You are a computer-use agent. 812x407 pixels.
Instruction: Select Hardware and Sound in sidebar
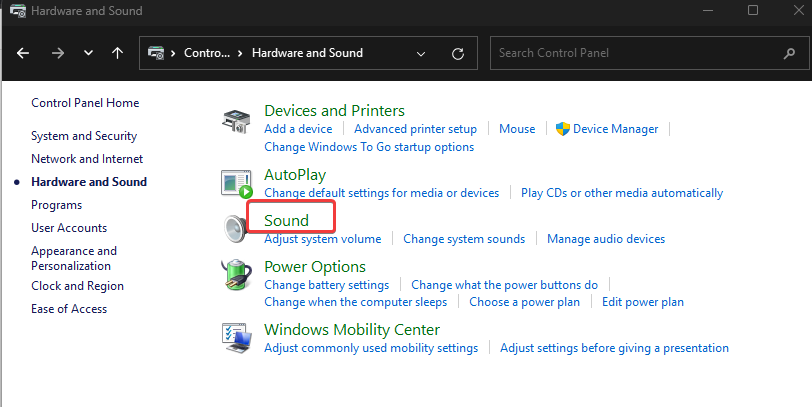click(x=89, y=182)
